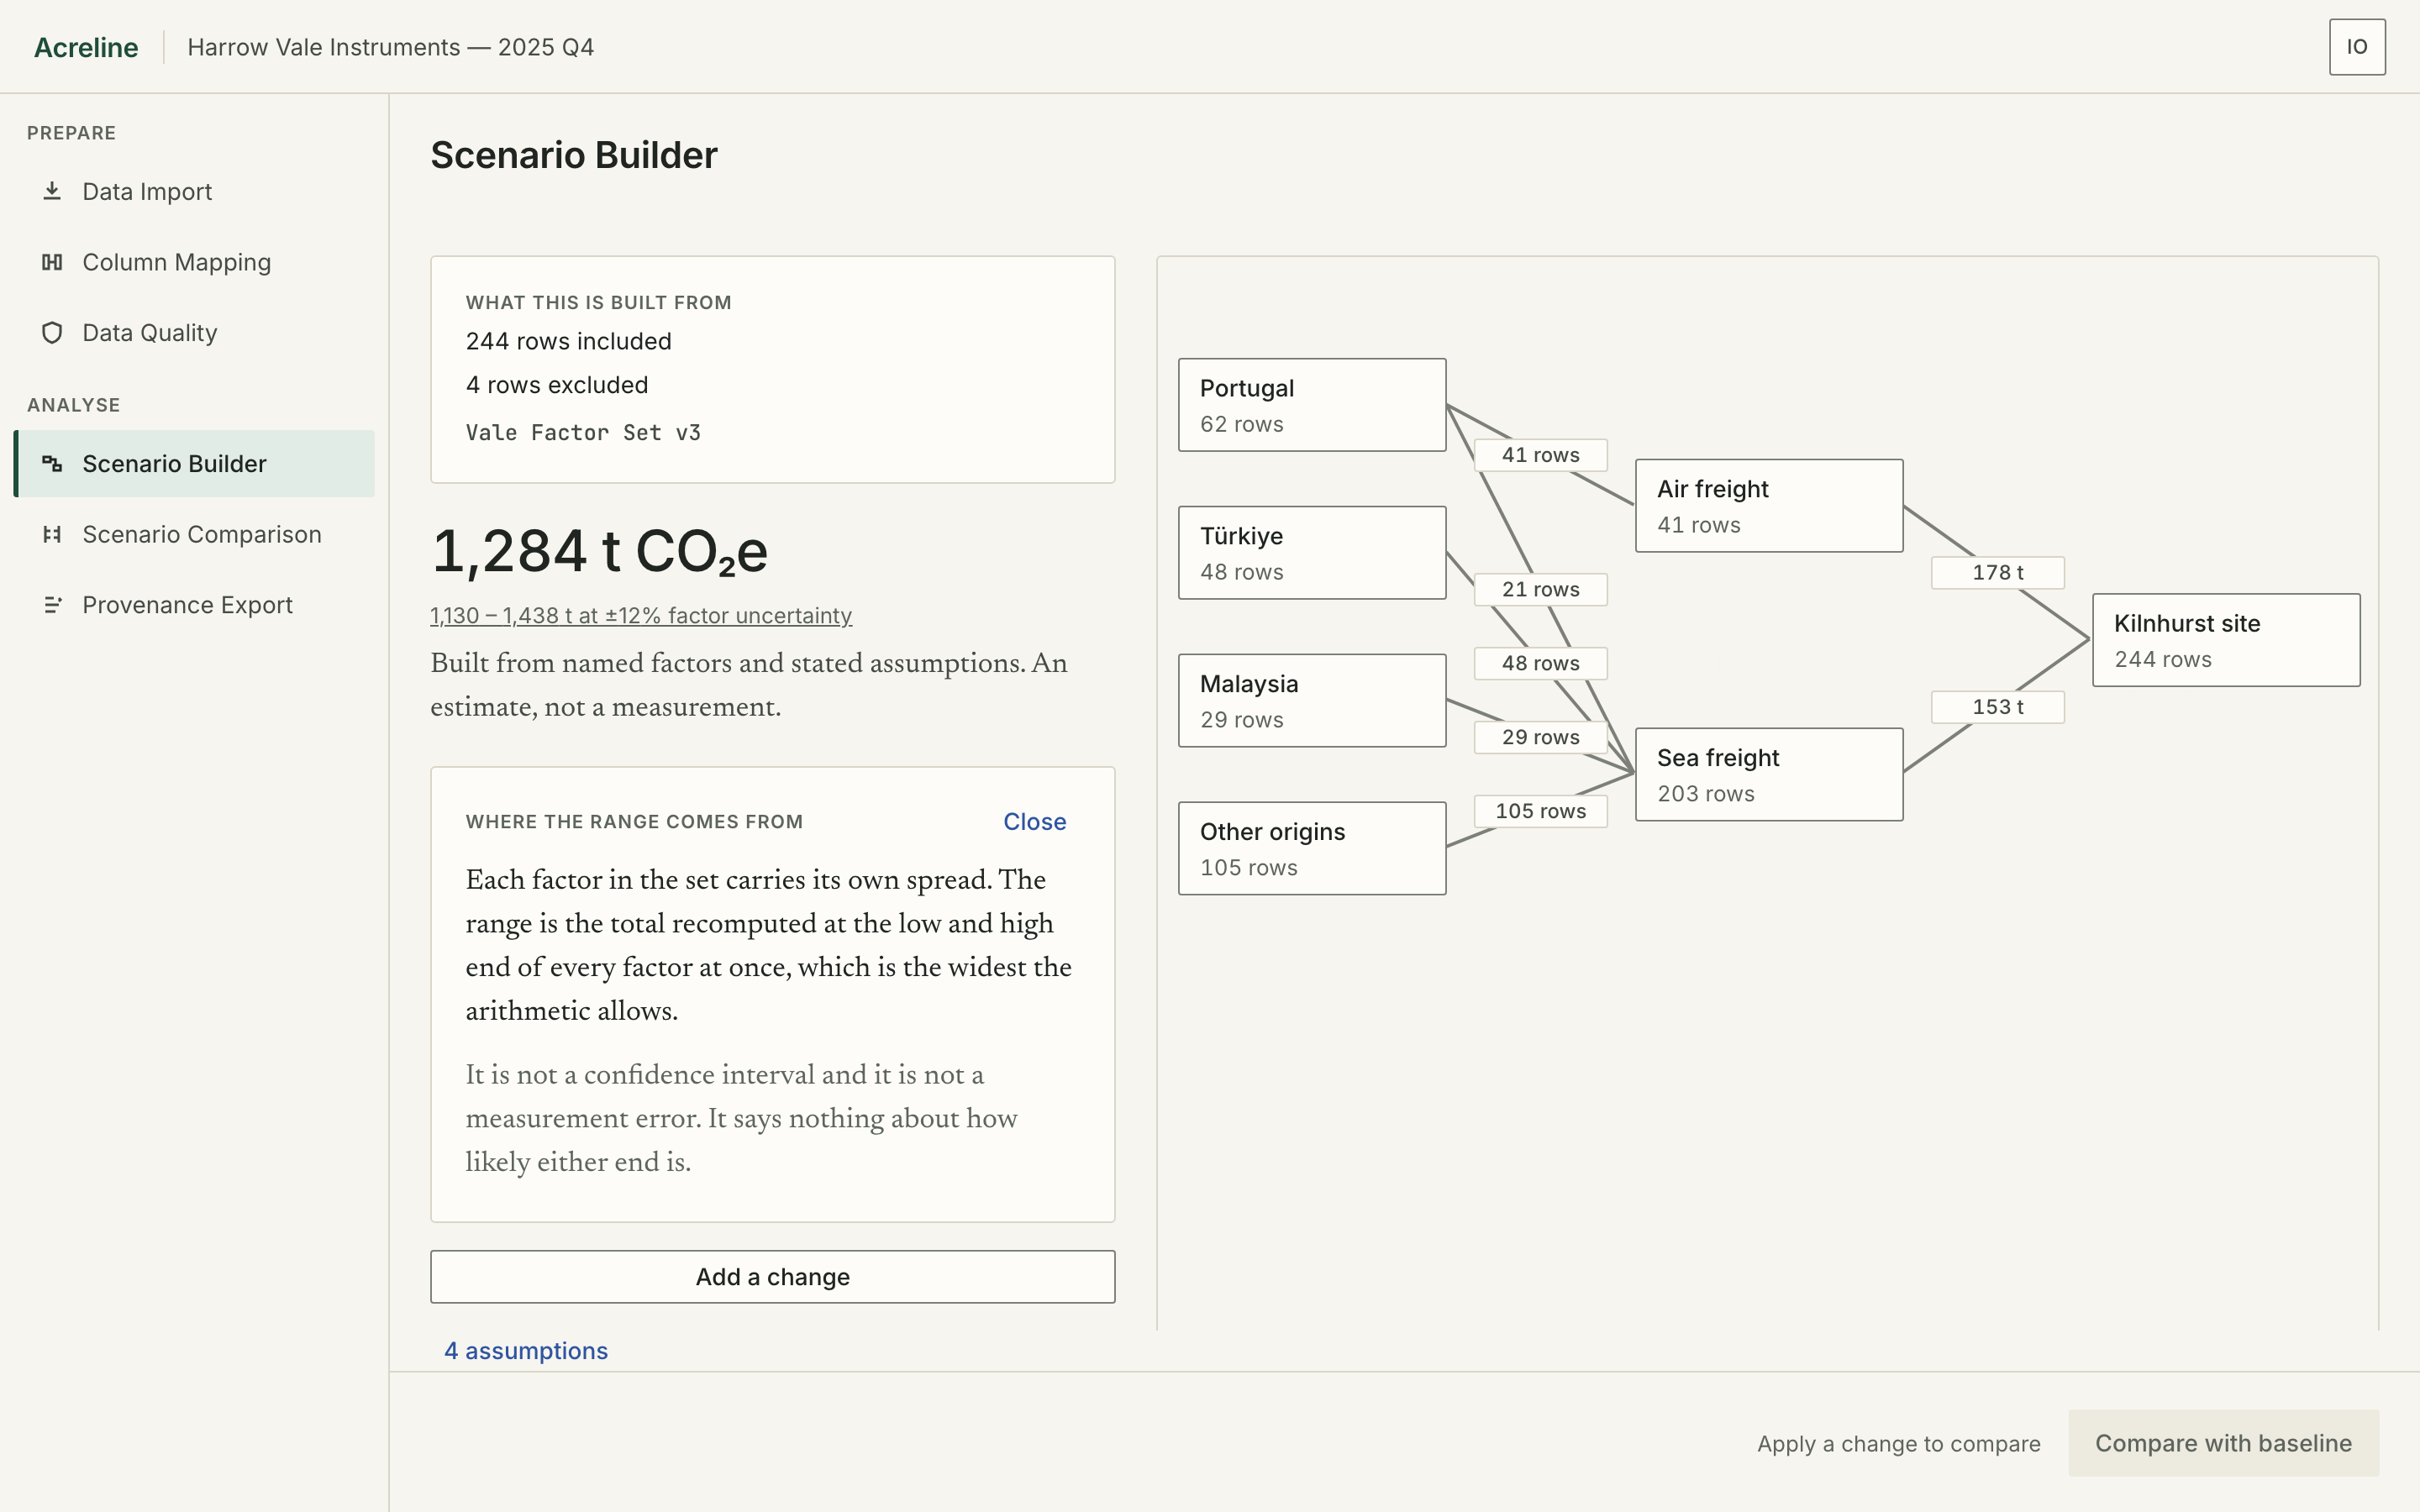Click the Scenario Comparison icon
The image size is (2420, 1512).
[52, 535]
